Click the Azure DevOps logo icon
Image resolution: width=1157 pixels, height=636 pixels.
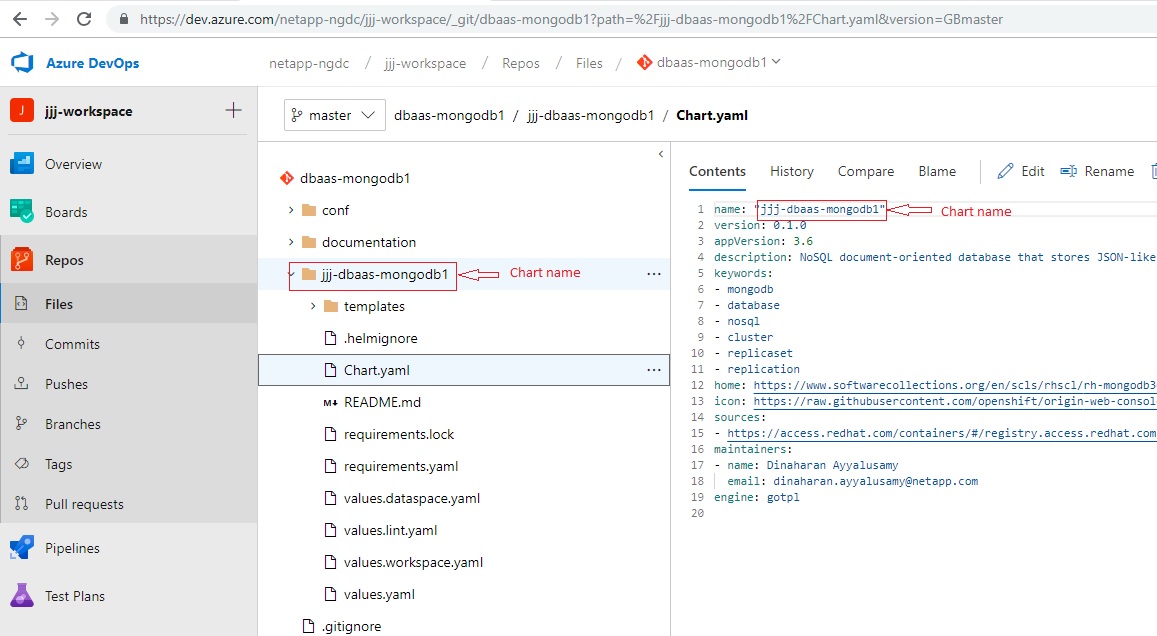22,63
